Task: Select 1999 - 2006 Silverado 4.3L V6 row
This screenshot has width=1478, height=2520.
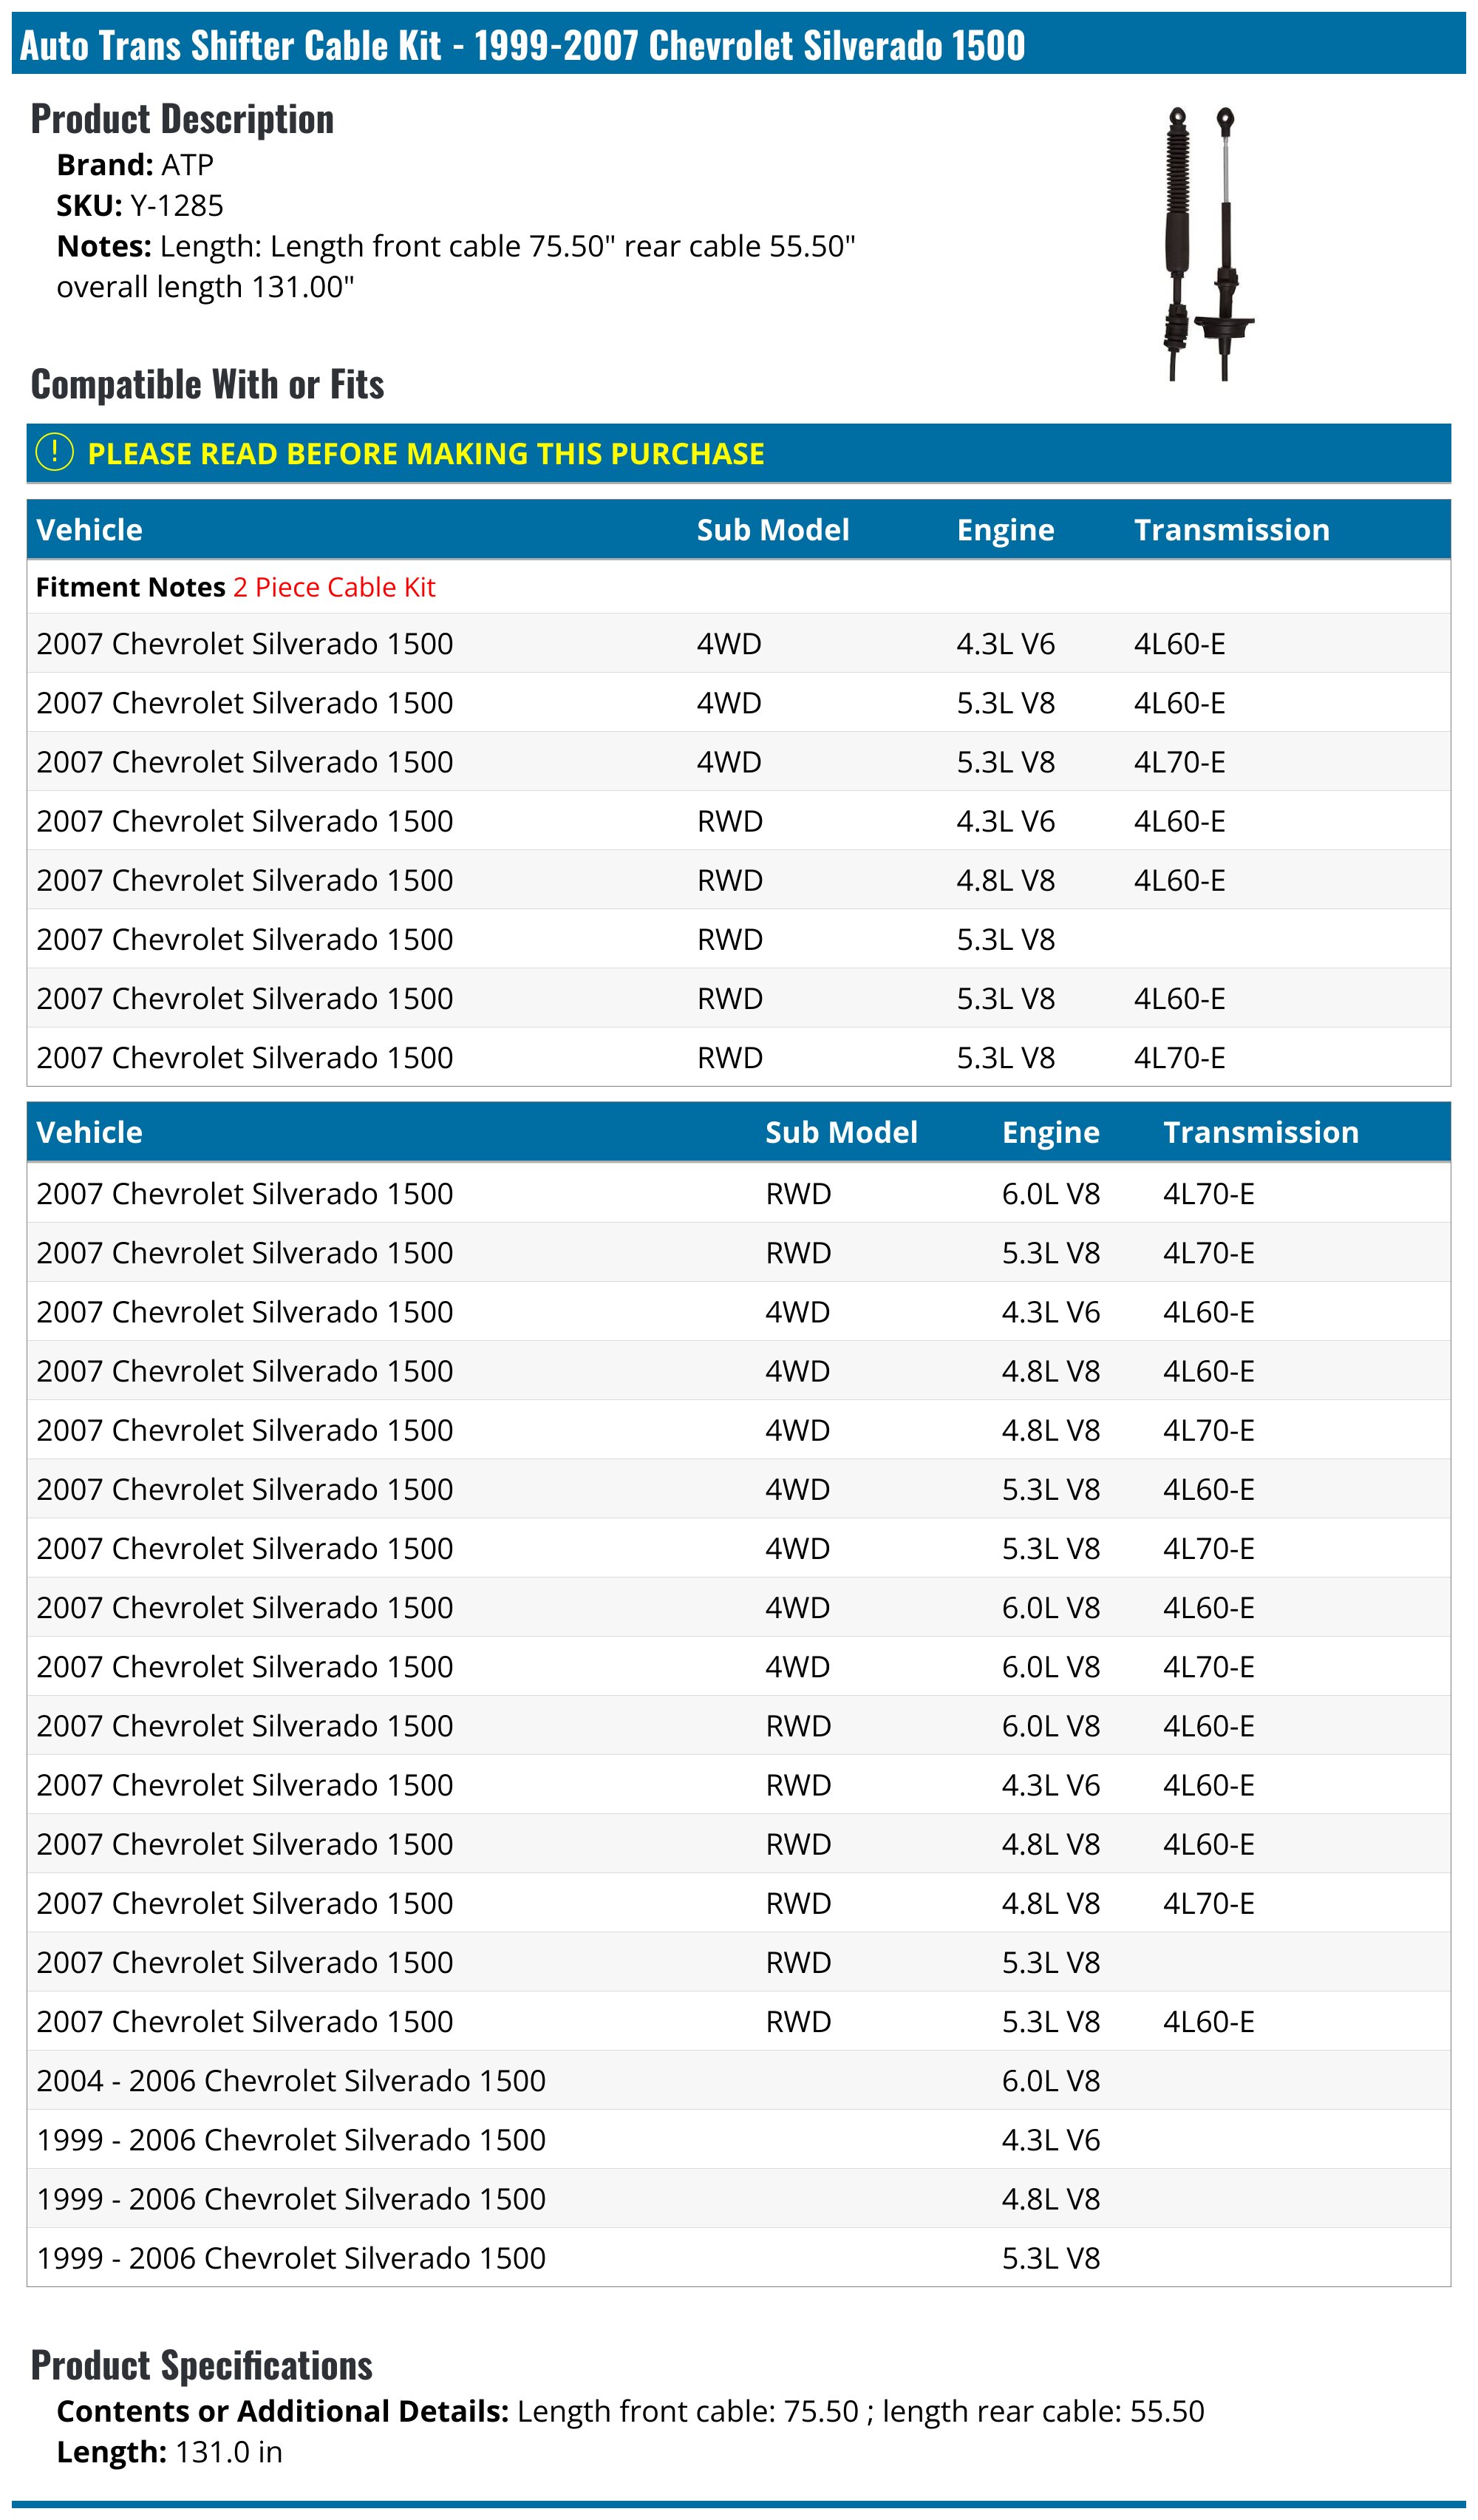Action: tap(738, 2140)
